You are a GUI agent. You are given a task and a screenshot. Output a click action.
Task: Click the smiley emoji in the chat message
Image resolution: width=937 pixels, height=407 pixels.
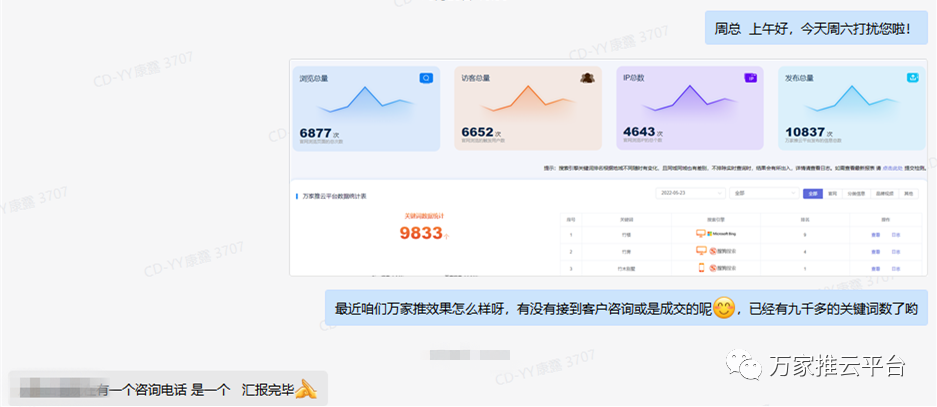(725, 308)
